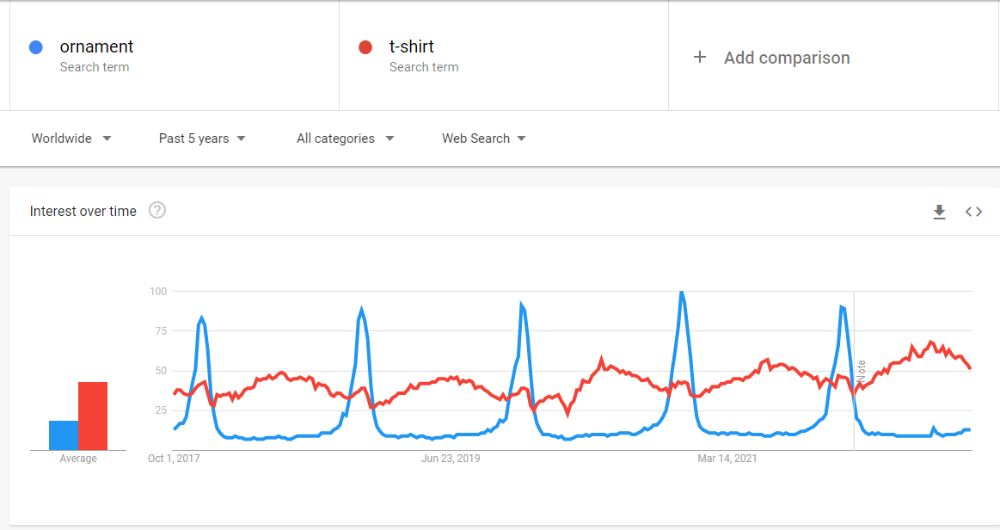
Task: Click the blue dot for ornament
Action: pyautogui.click(x=36, y=47)
